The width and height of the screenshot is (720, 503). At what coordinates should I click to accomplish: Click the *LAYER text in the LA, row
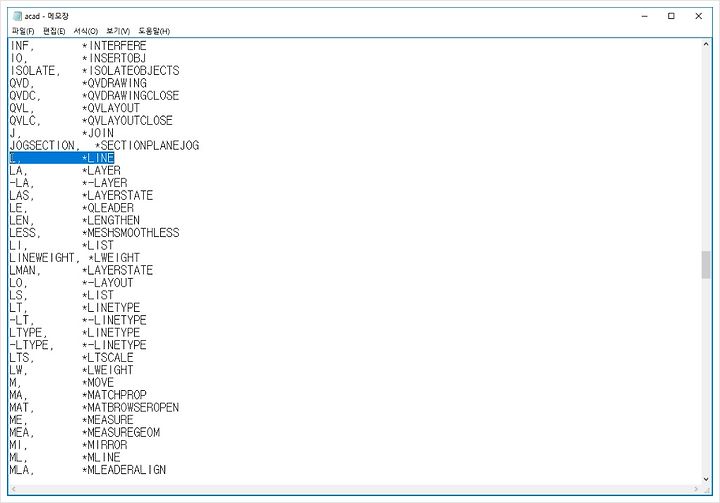(101, 170)
